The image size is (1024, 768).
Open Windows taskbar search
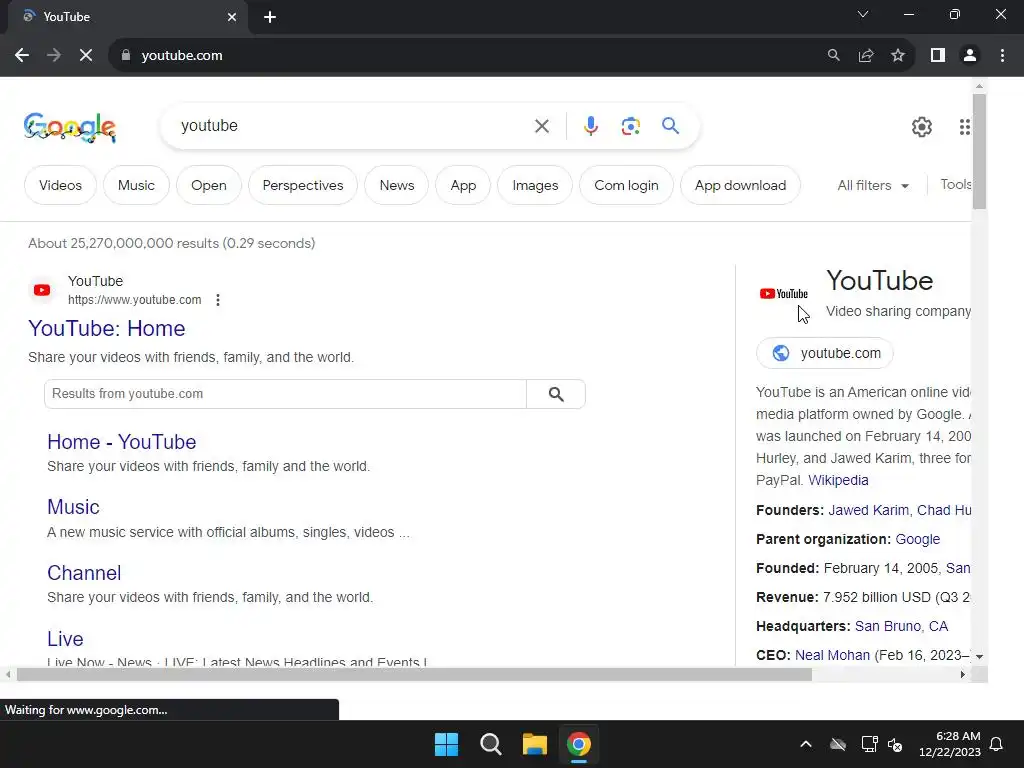coord(490,744)
